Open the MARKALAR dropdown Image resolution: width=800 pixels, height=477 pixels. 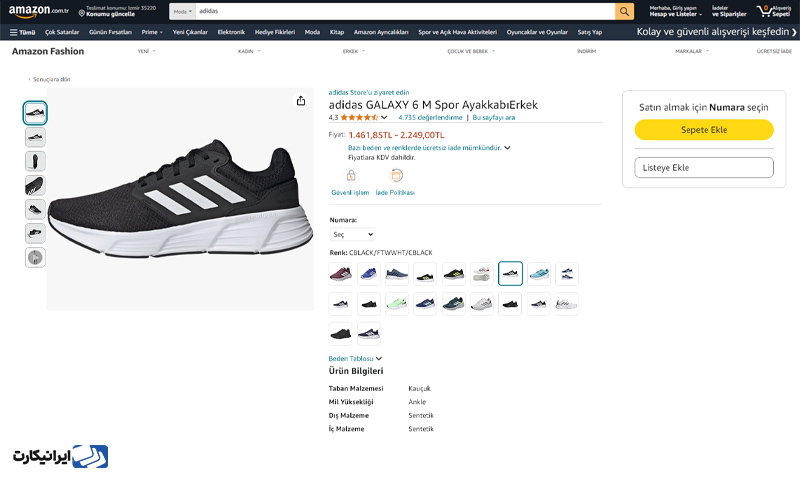(692, 51)
